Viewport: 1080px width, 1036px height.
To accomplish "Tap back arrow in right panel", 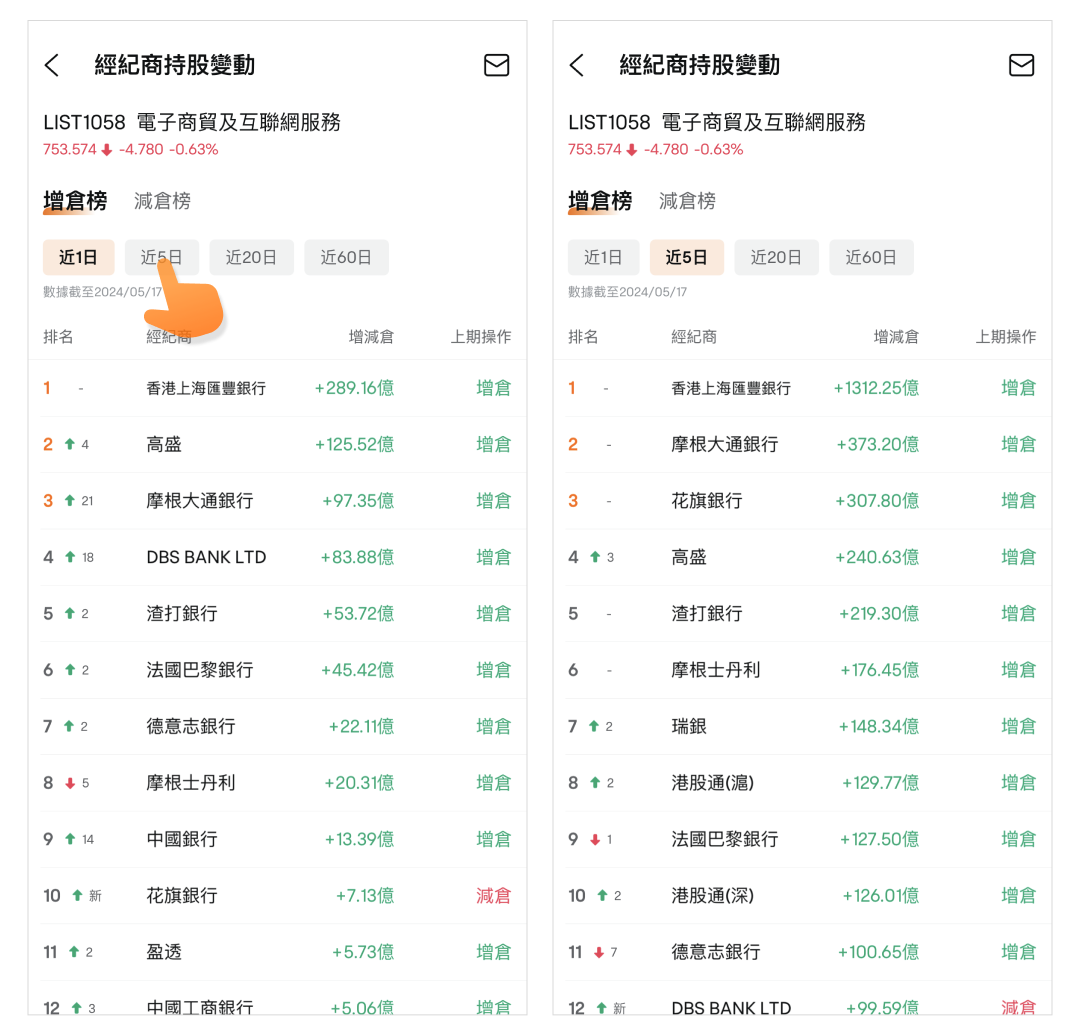I will tap(577, 66).
